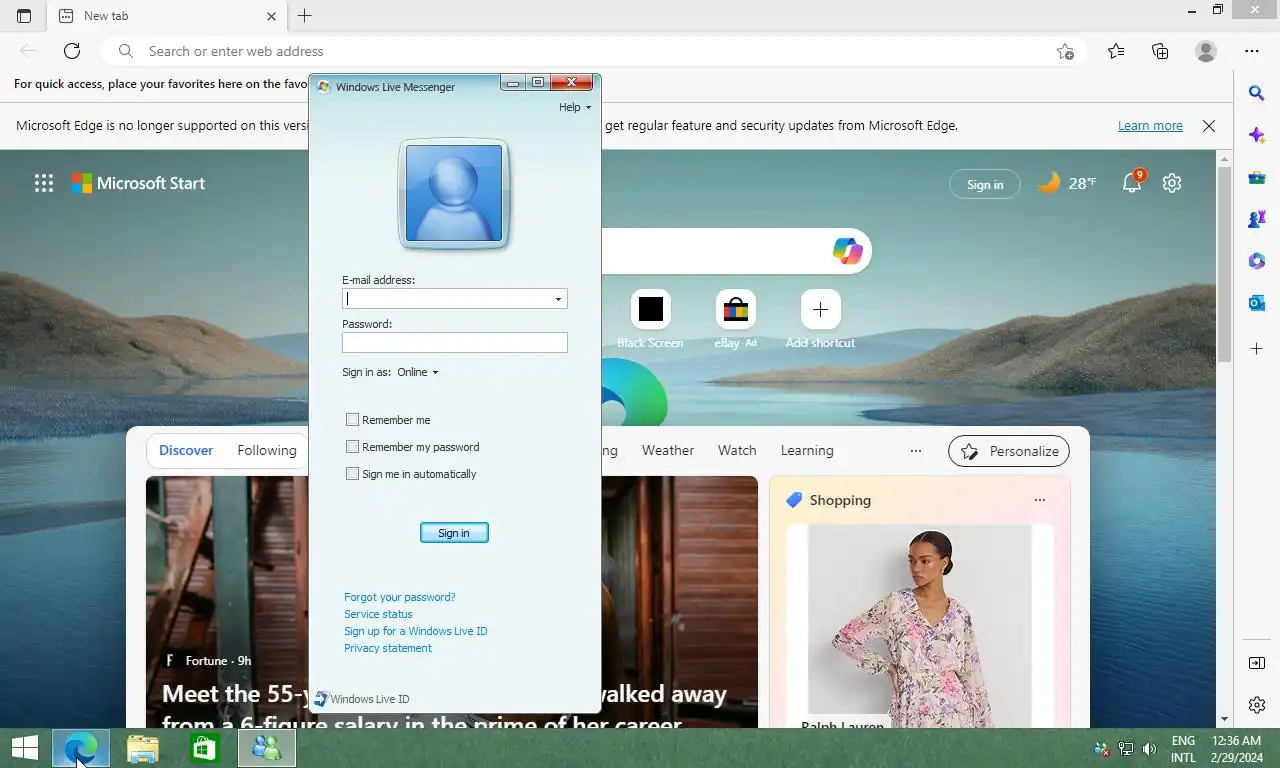Open the Messenger Help menu

[x=575, y=107]
